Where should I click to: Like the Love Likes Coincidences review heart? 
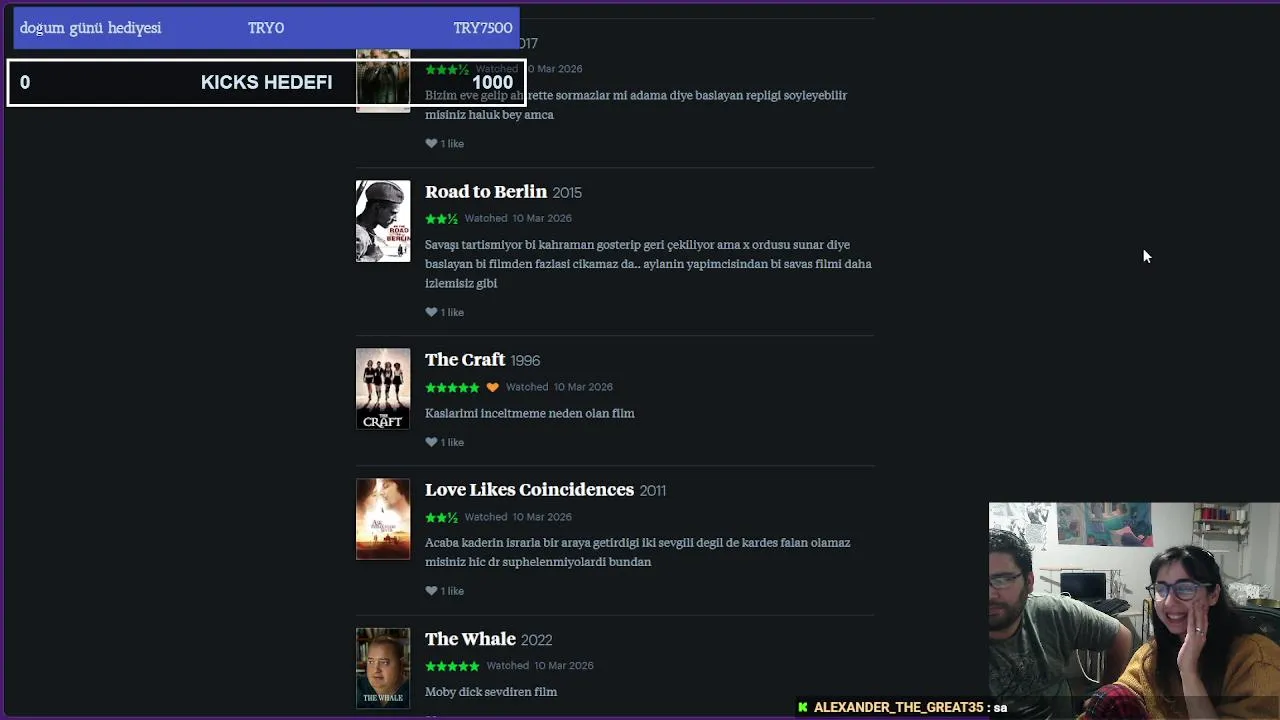[431, 591]
